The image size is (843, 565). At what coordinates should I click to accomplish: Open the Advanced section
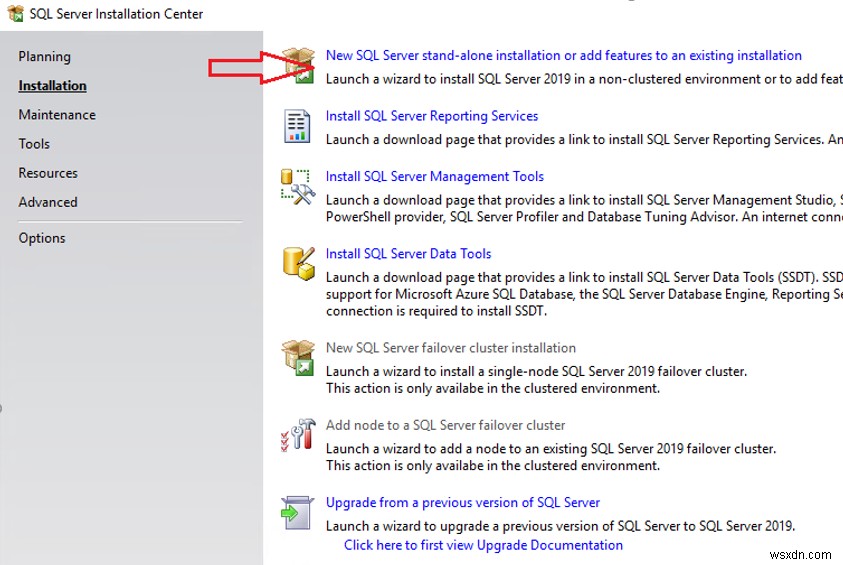[48, 202]
